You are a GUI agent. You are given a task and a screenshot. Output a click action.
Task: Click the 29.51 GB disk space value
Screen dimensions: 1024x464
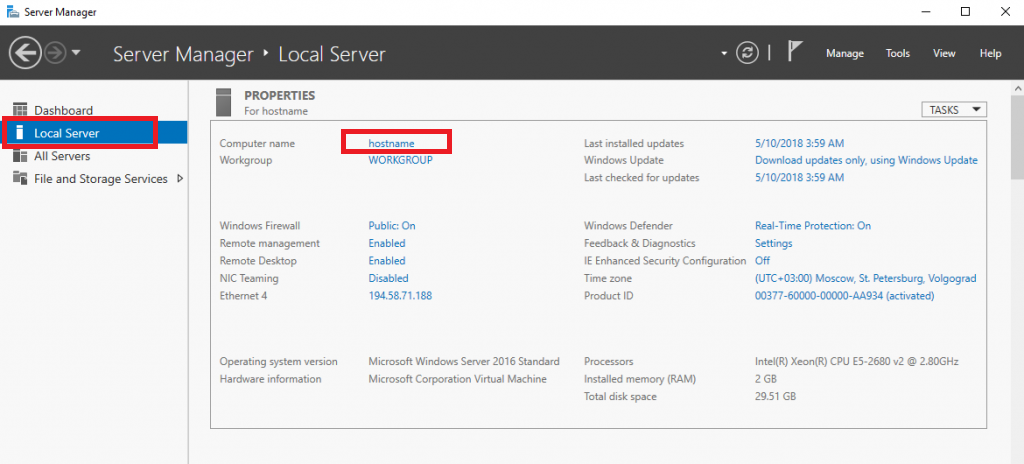click(x=775, y=396)
